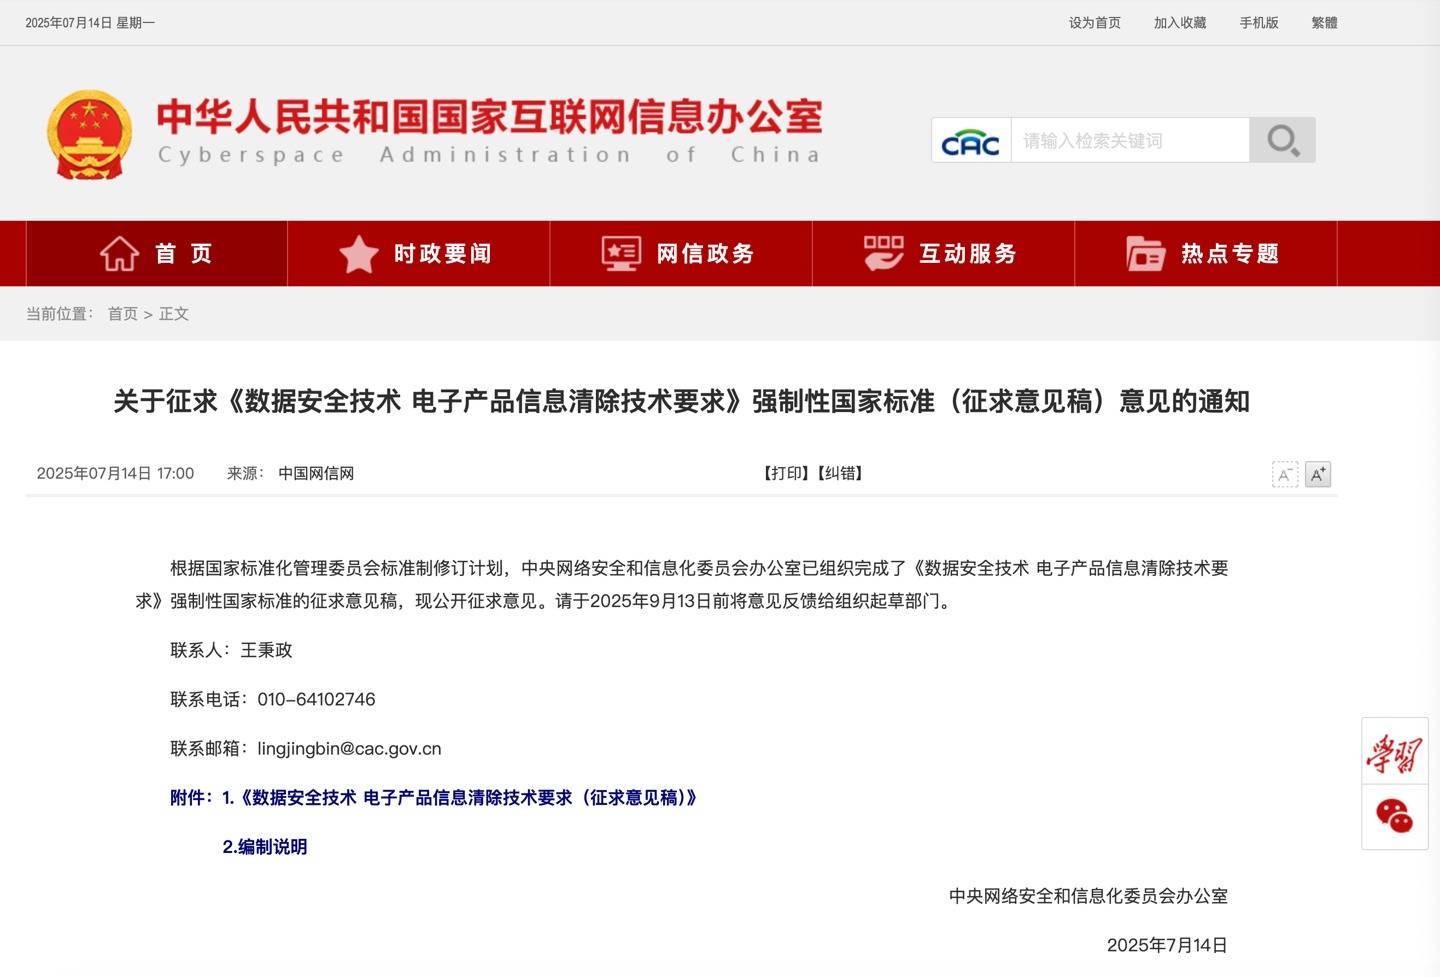Click inside the search keyword input field

pos(1130,140)
